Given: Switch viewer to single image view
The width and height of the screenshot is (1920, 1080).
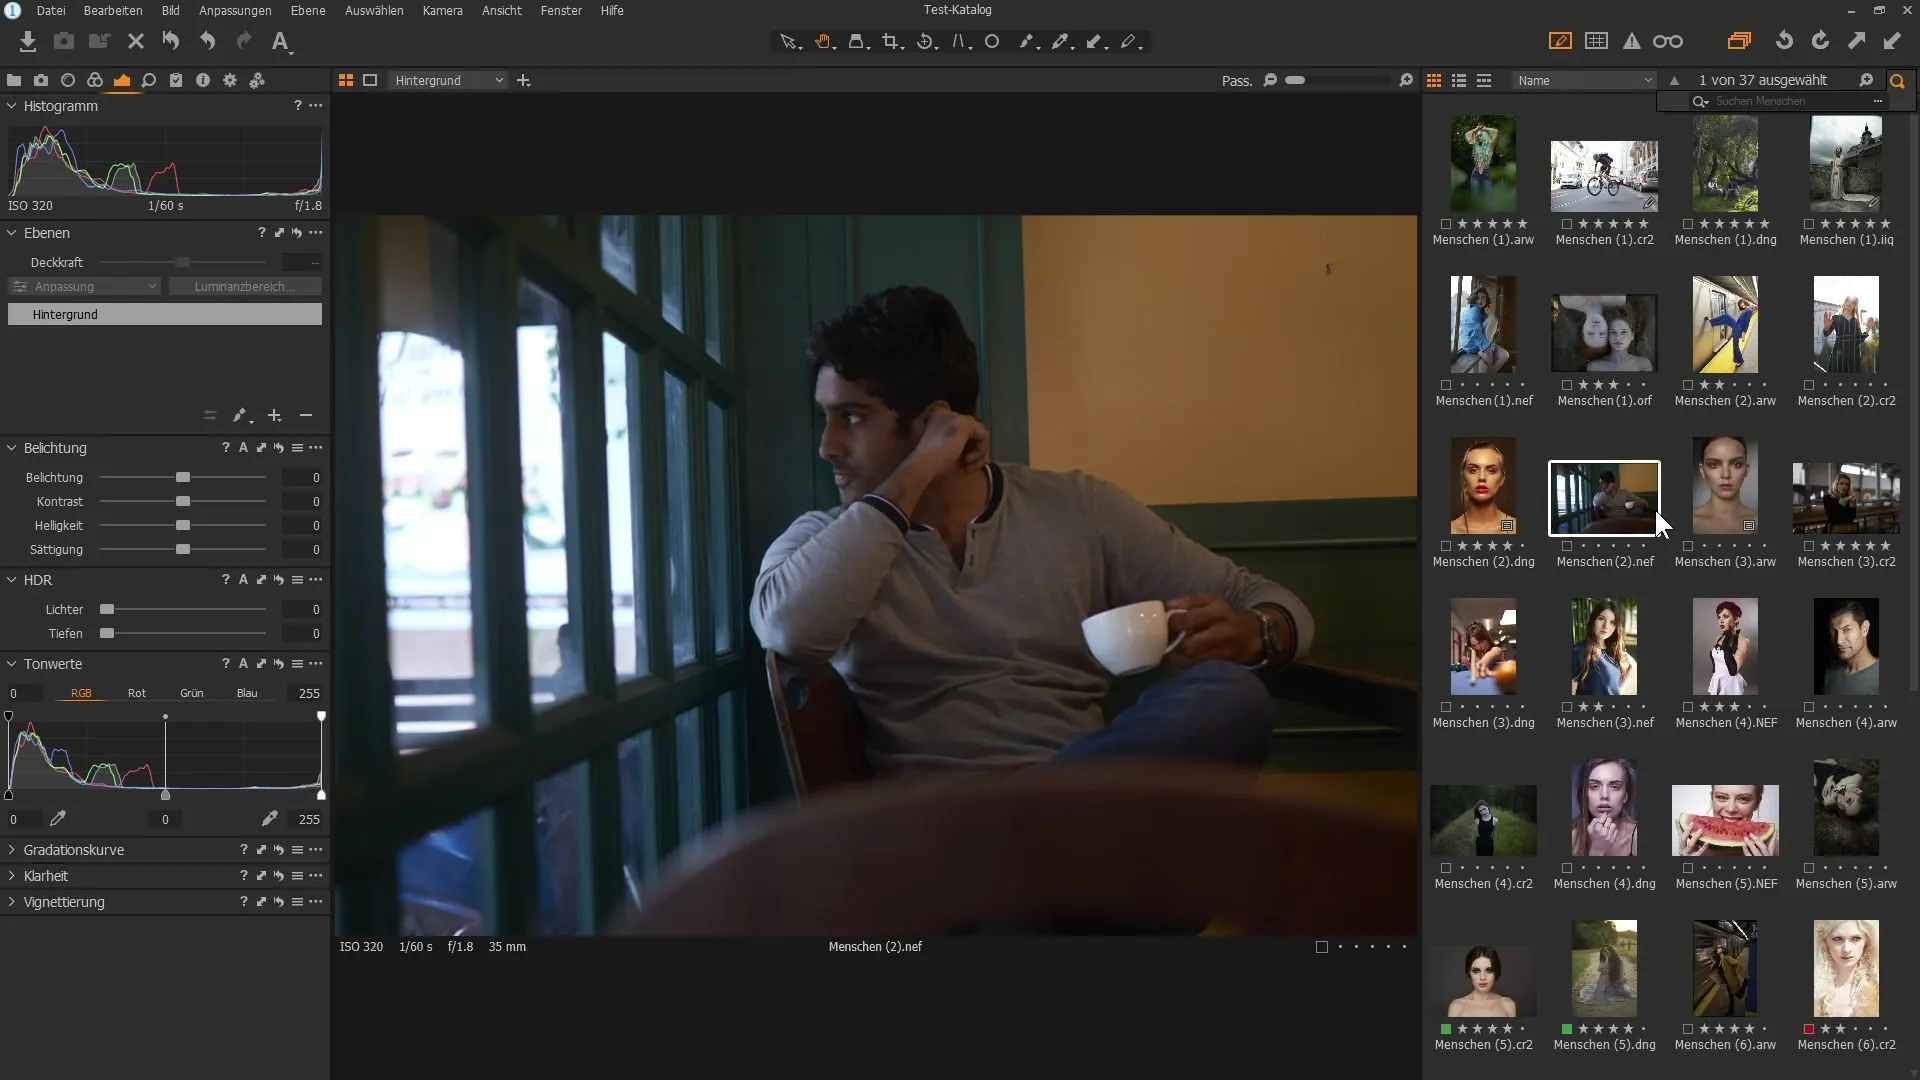Looking at the screenshot, I should point(370,80).
